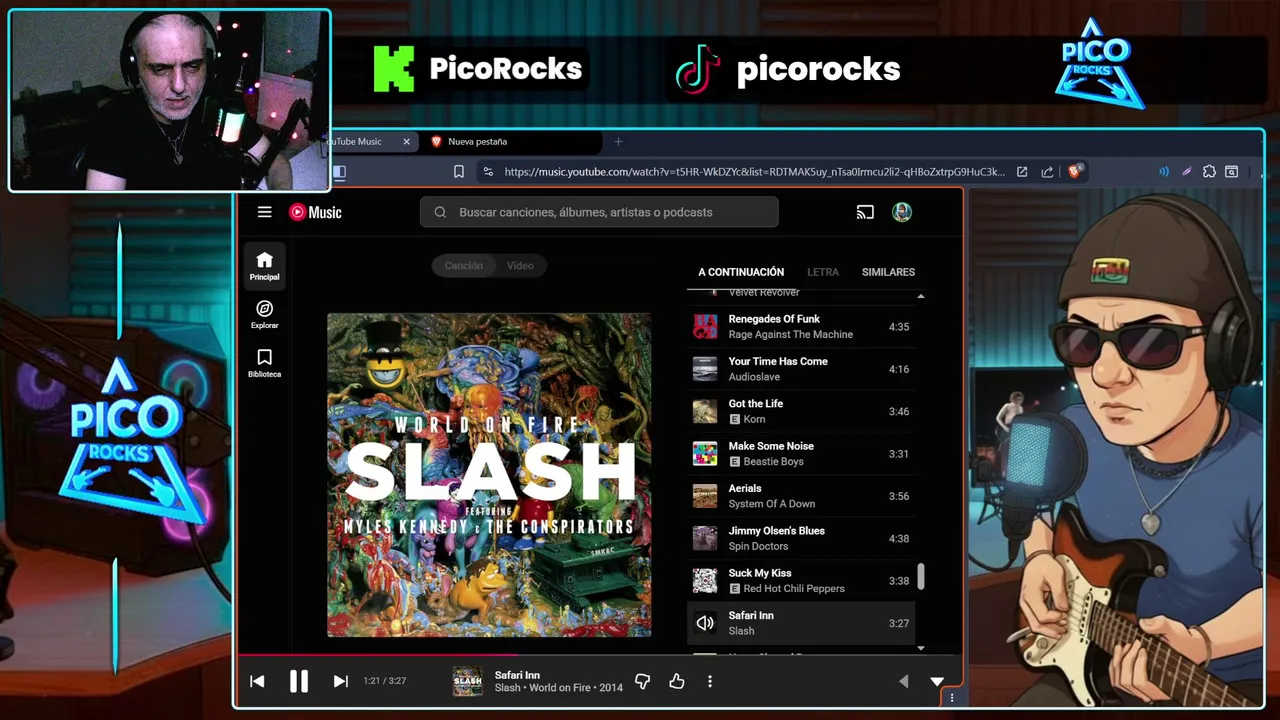1280x720 pixels.
Task: Skip to the next track
Action: tap(340, 681)
